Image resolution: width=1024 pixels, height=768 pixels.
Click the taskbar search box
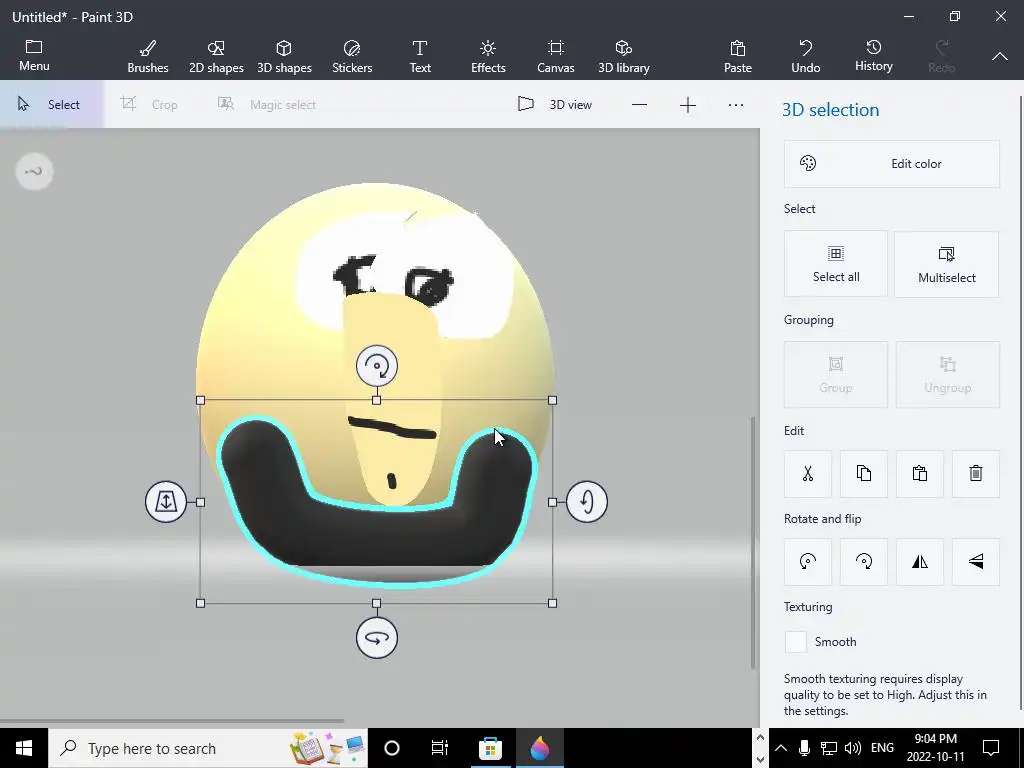208,748
